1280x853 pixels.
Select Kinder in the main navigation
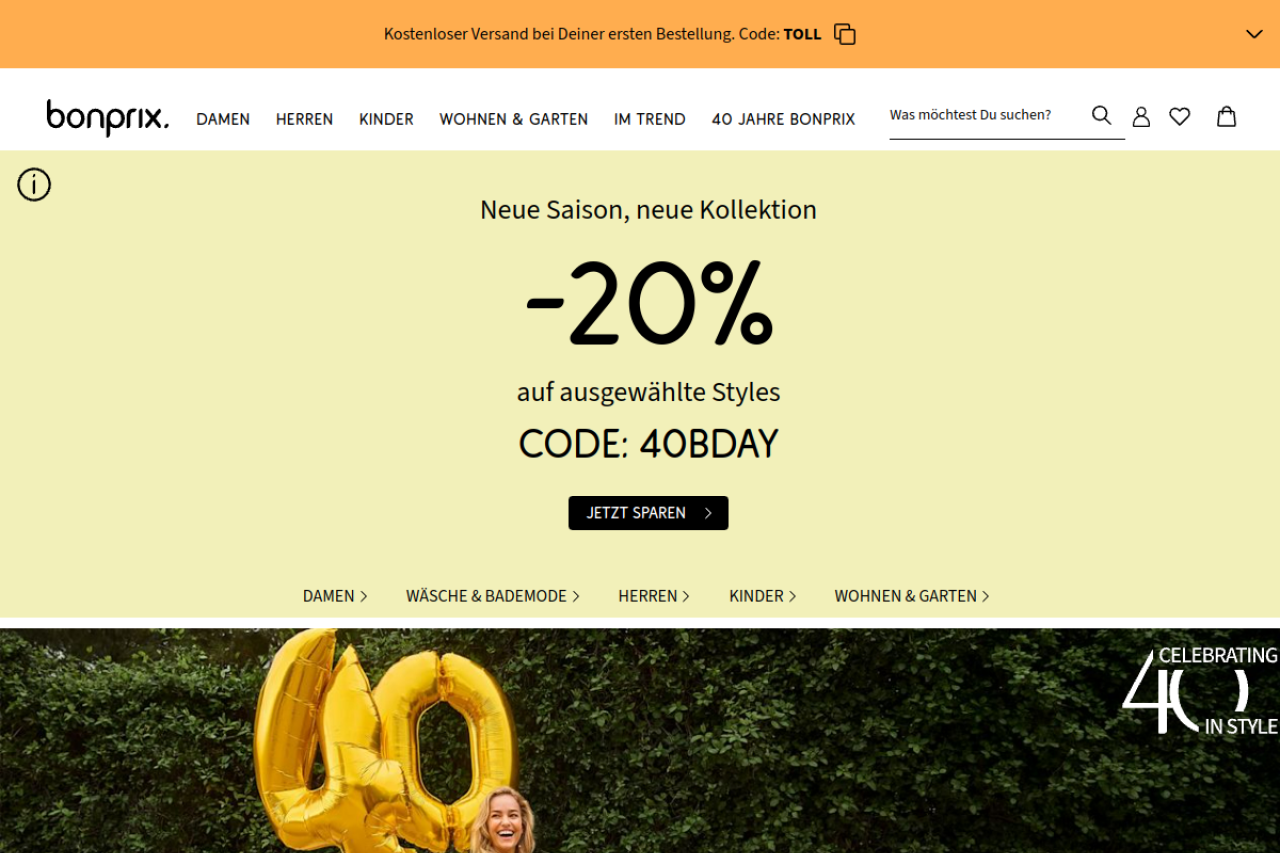coord(386,119)
